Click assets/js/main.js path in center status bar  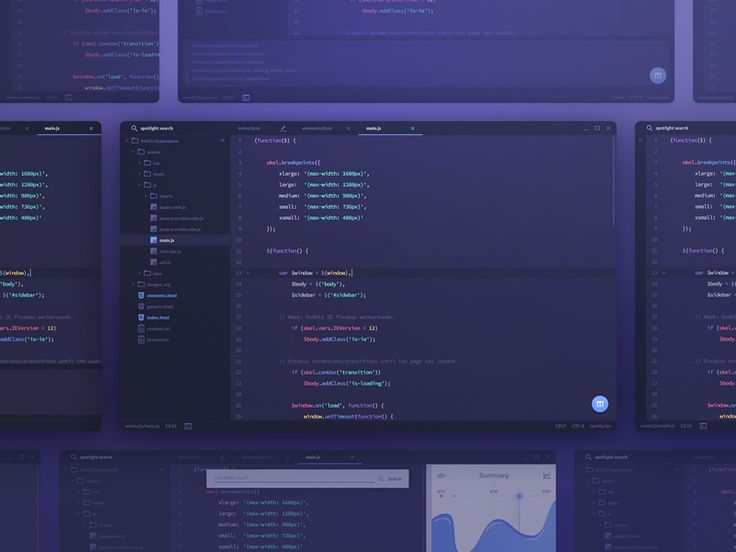[143, 426]
